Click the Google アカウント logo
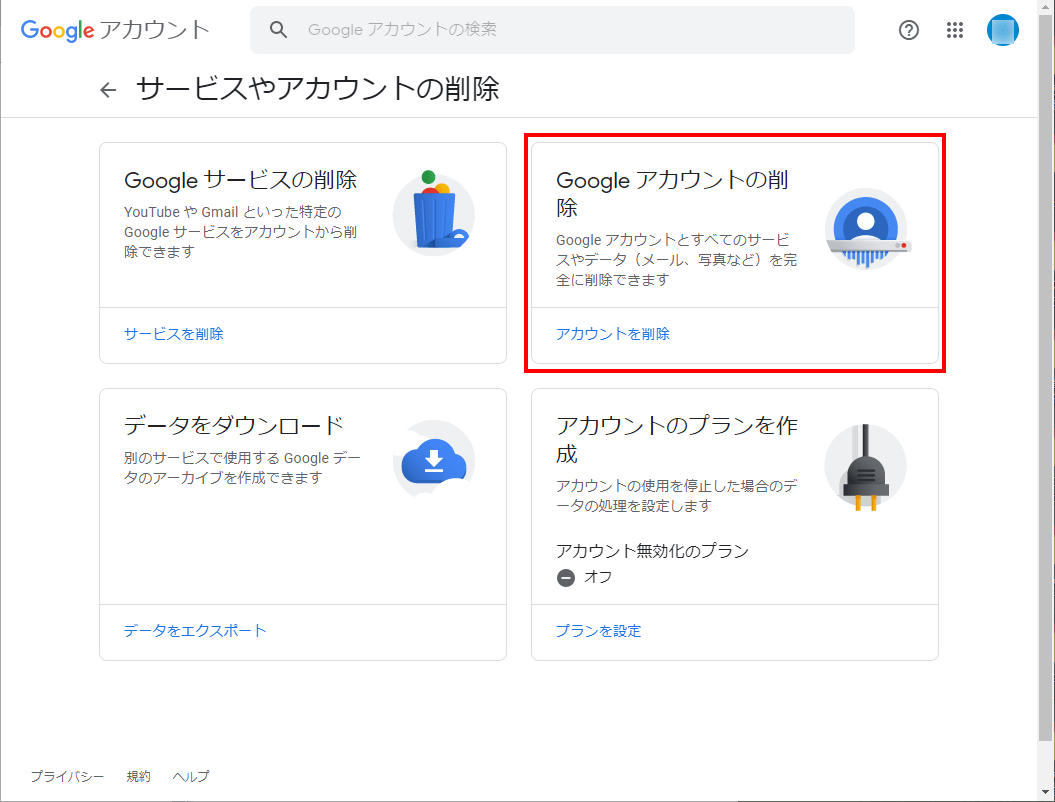1055x802 pixels. pyautogui.click(x=115, y=30)
